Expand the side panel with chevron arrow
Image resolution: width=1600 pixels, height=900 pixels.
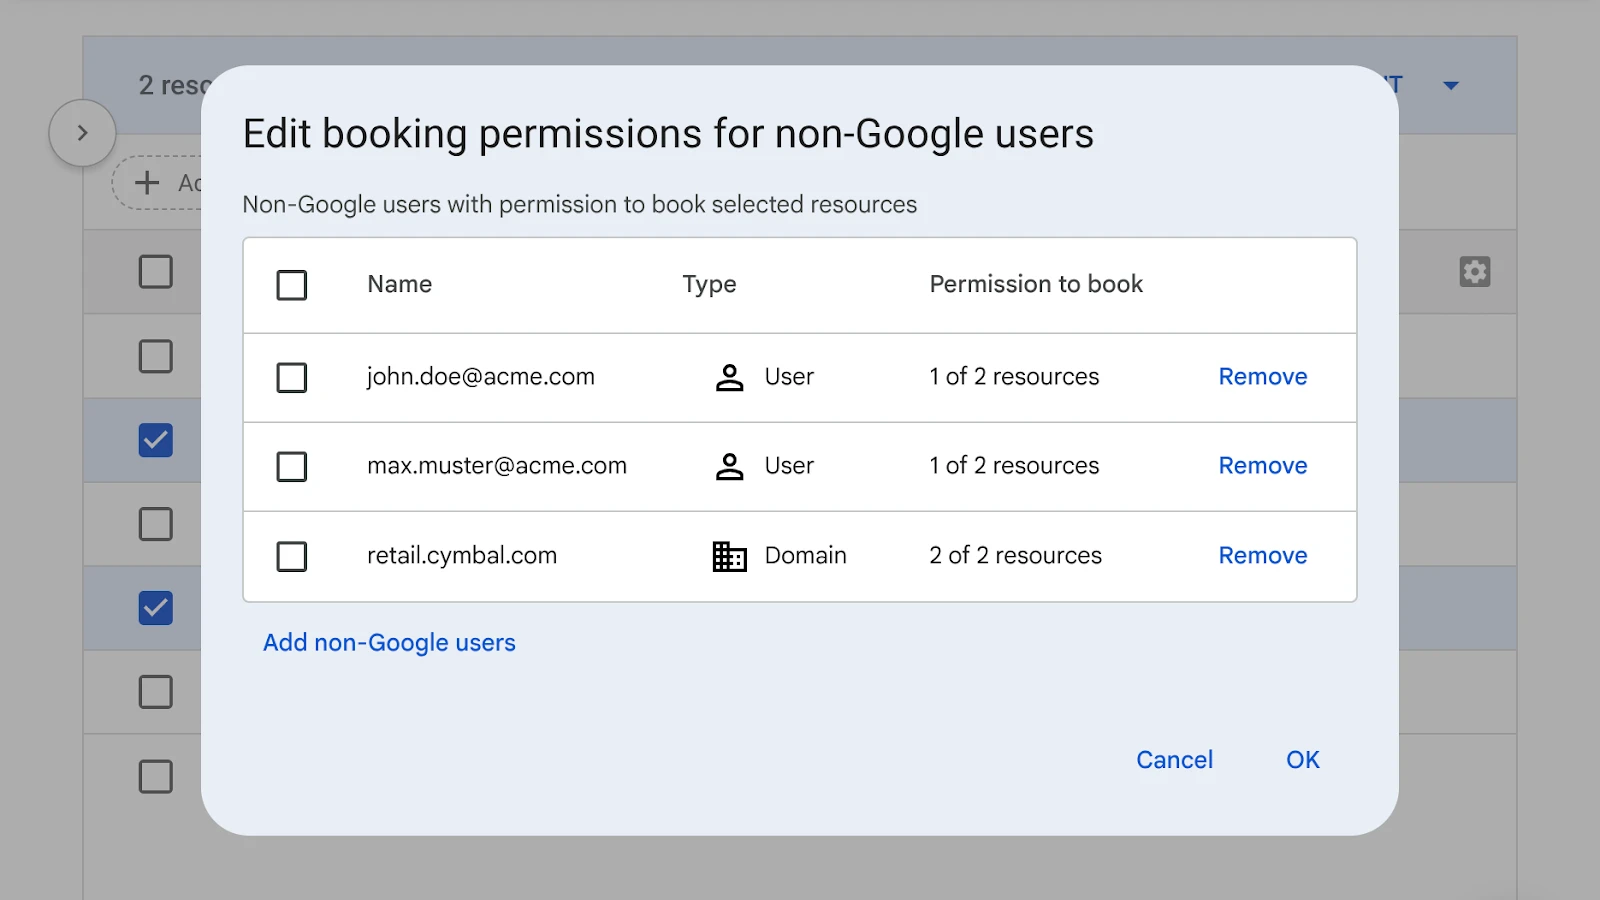pyautogui.click(x=82, y=133)
